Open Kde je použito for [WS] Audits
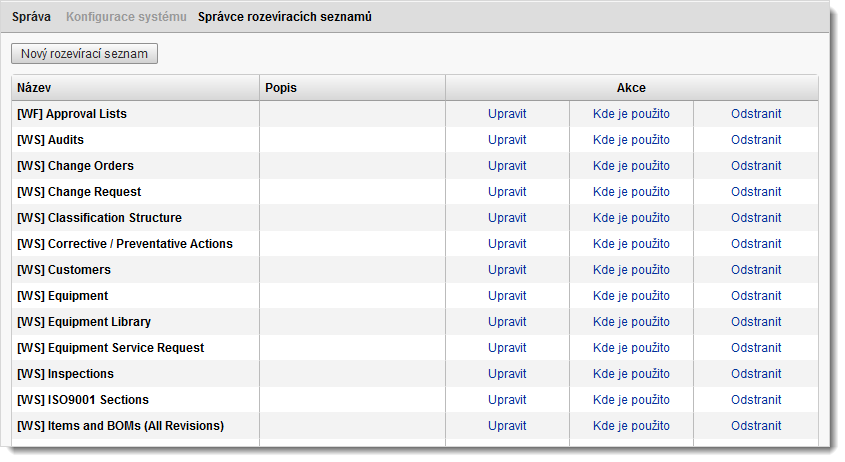Screen dimensions: 845x462 click(631, 140)
